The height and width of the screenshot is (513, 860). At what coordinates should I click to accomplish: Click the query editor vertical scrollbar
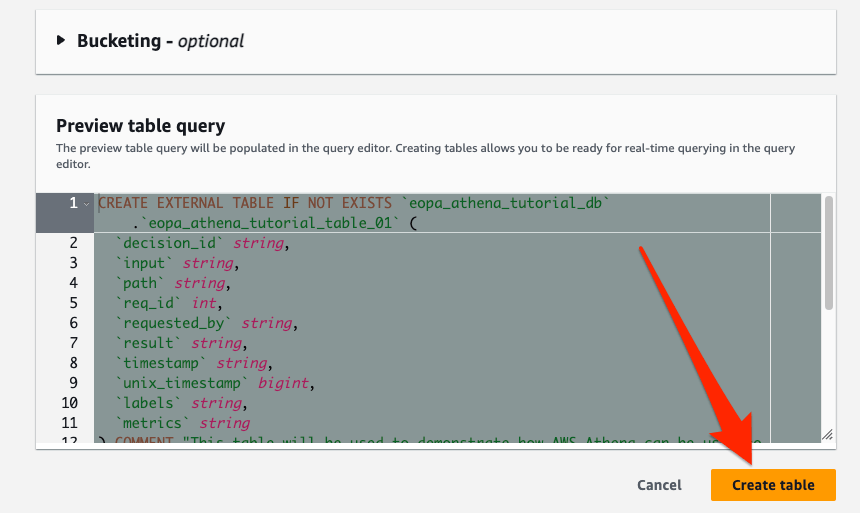point(829,253)
